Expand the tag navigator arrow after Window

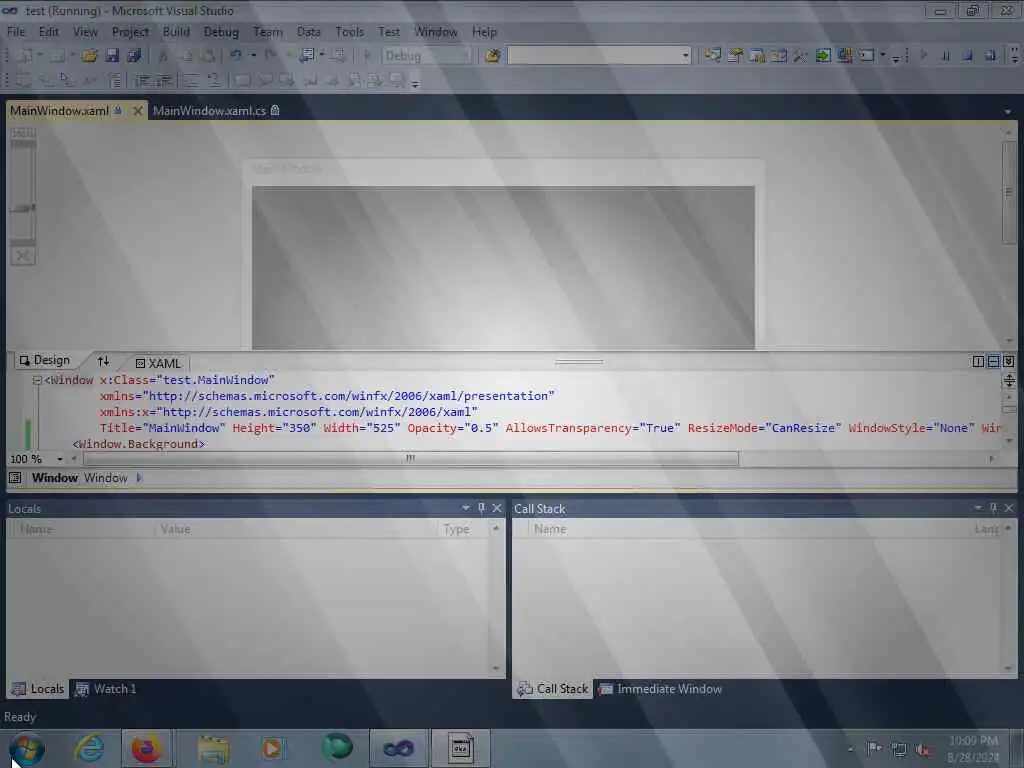[x=138, y=478]
